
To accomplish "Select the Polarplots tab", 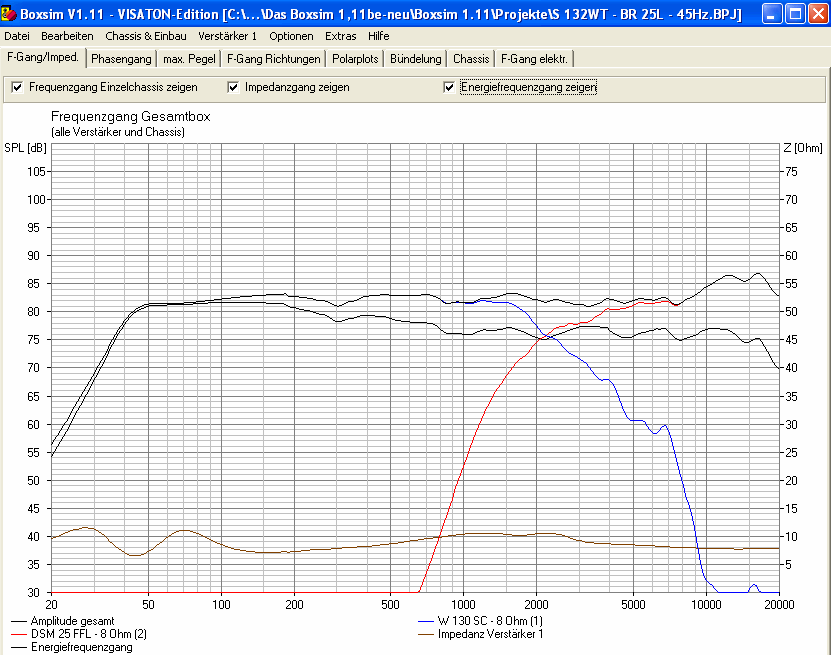I will tap(355, 59).
